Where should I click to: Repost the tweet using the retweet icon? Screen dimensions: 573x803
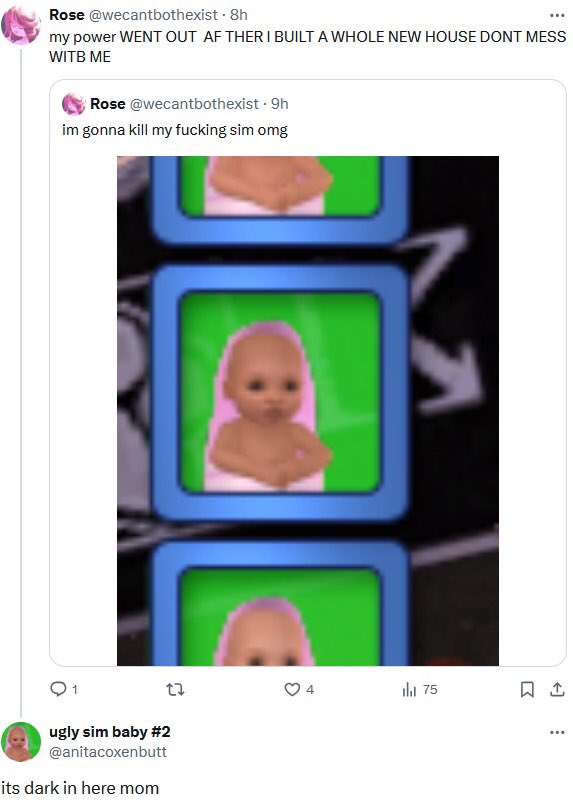coord(176,689)
